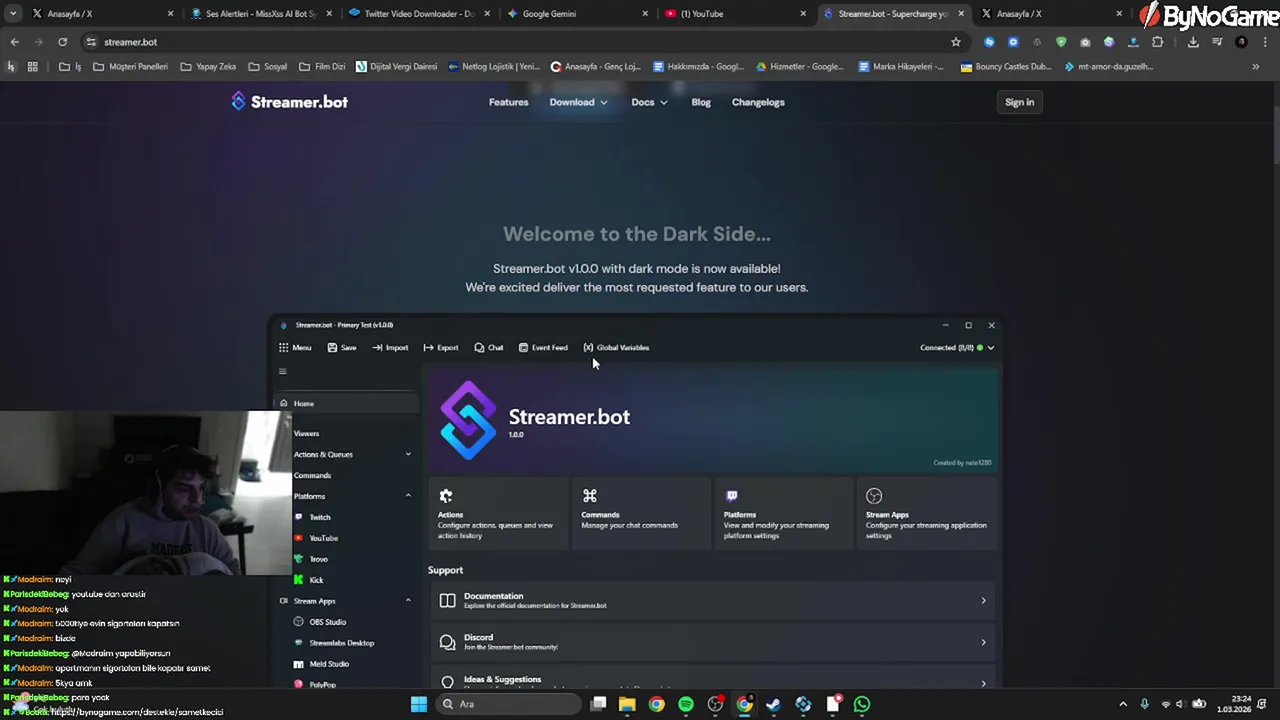Close the streamer.bot browser tab
This screenshot has height=720, width=1280.
pyautogui.click(x=961, y=14)
